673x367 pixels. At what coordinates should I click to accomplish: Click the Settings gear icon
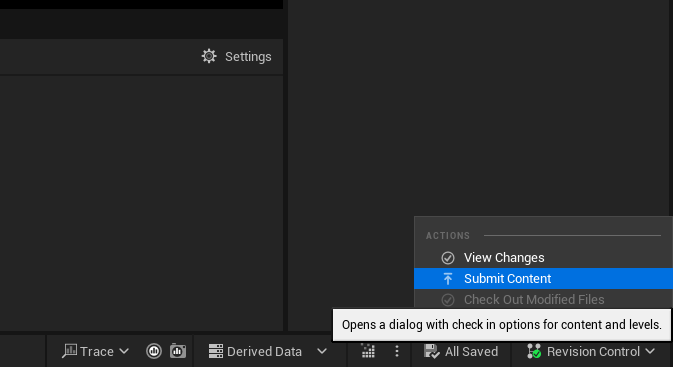(x=209, y=56)
